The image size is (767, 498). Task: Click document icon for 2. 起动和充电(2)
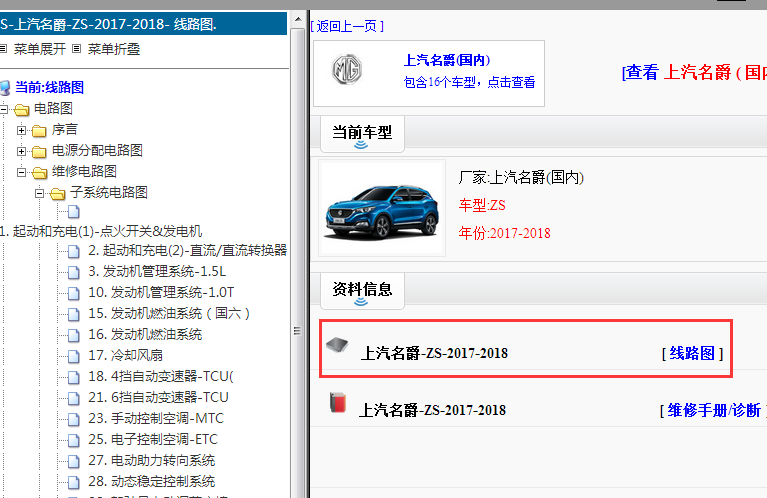pos(73,251)
